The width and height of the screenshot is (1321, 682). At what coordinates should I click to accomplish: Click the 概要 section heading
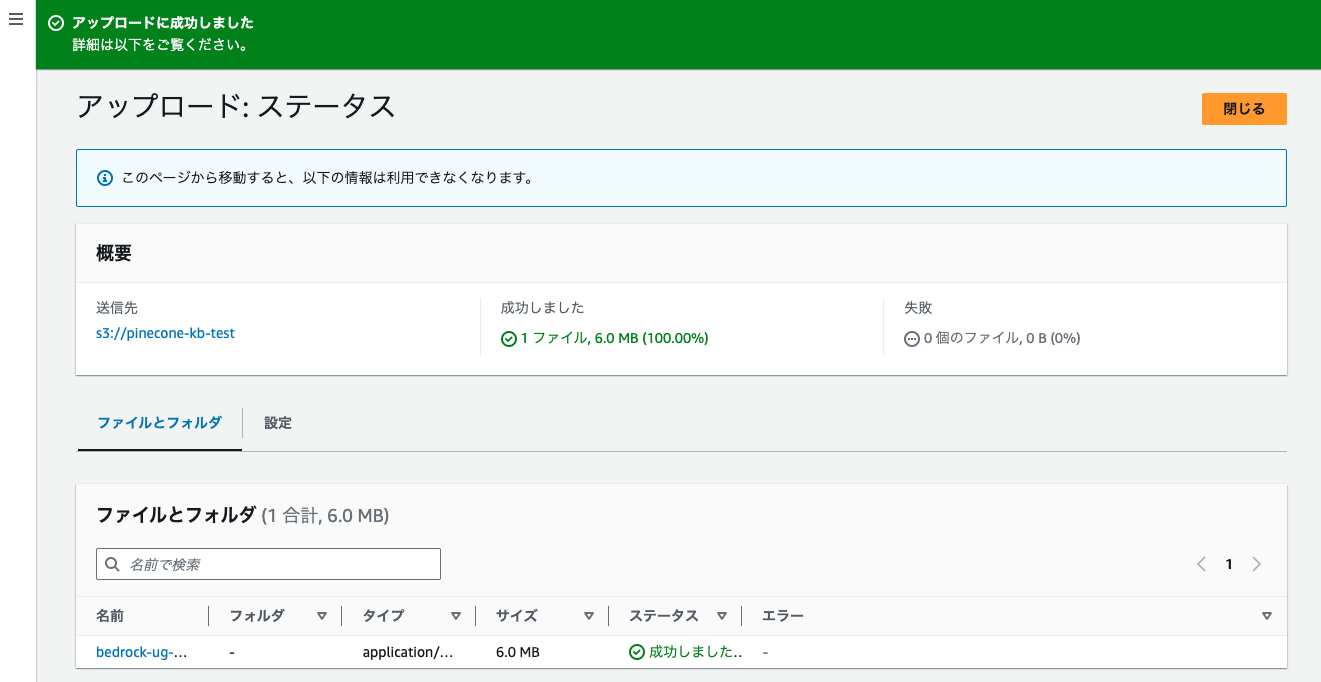pyautogui.click(x=114, y=254)
